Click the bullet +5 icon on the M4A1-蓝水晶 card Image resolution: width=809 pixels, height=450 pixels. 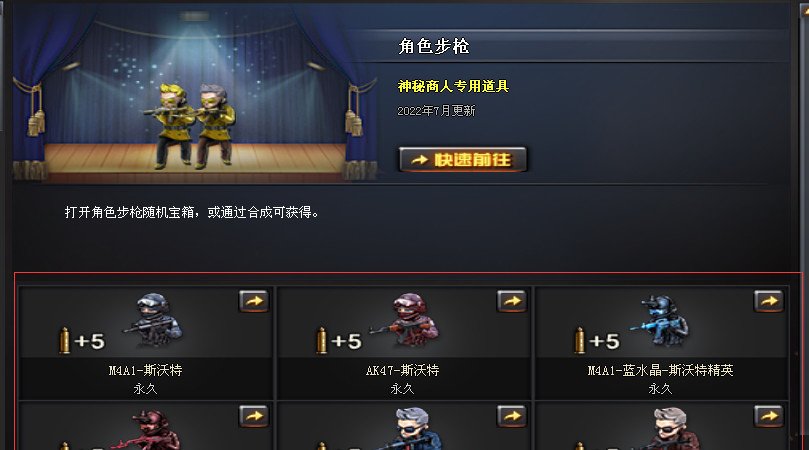(x=596, y=341)
